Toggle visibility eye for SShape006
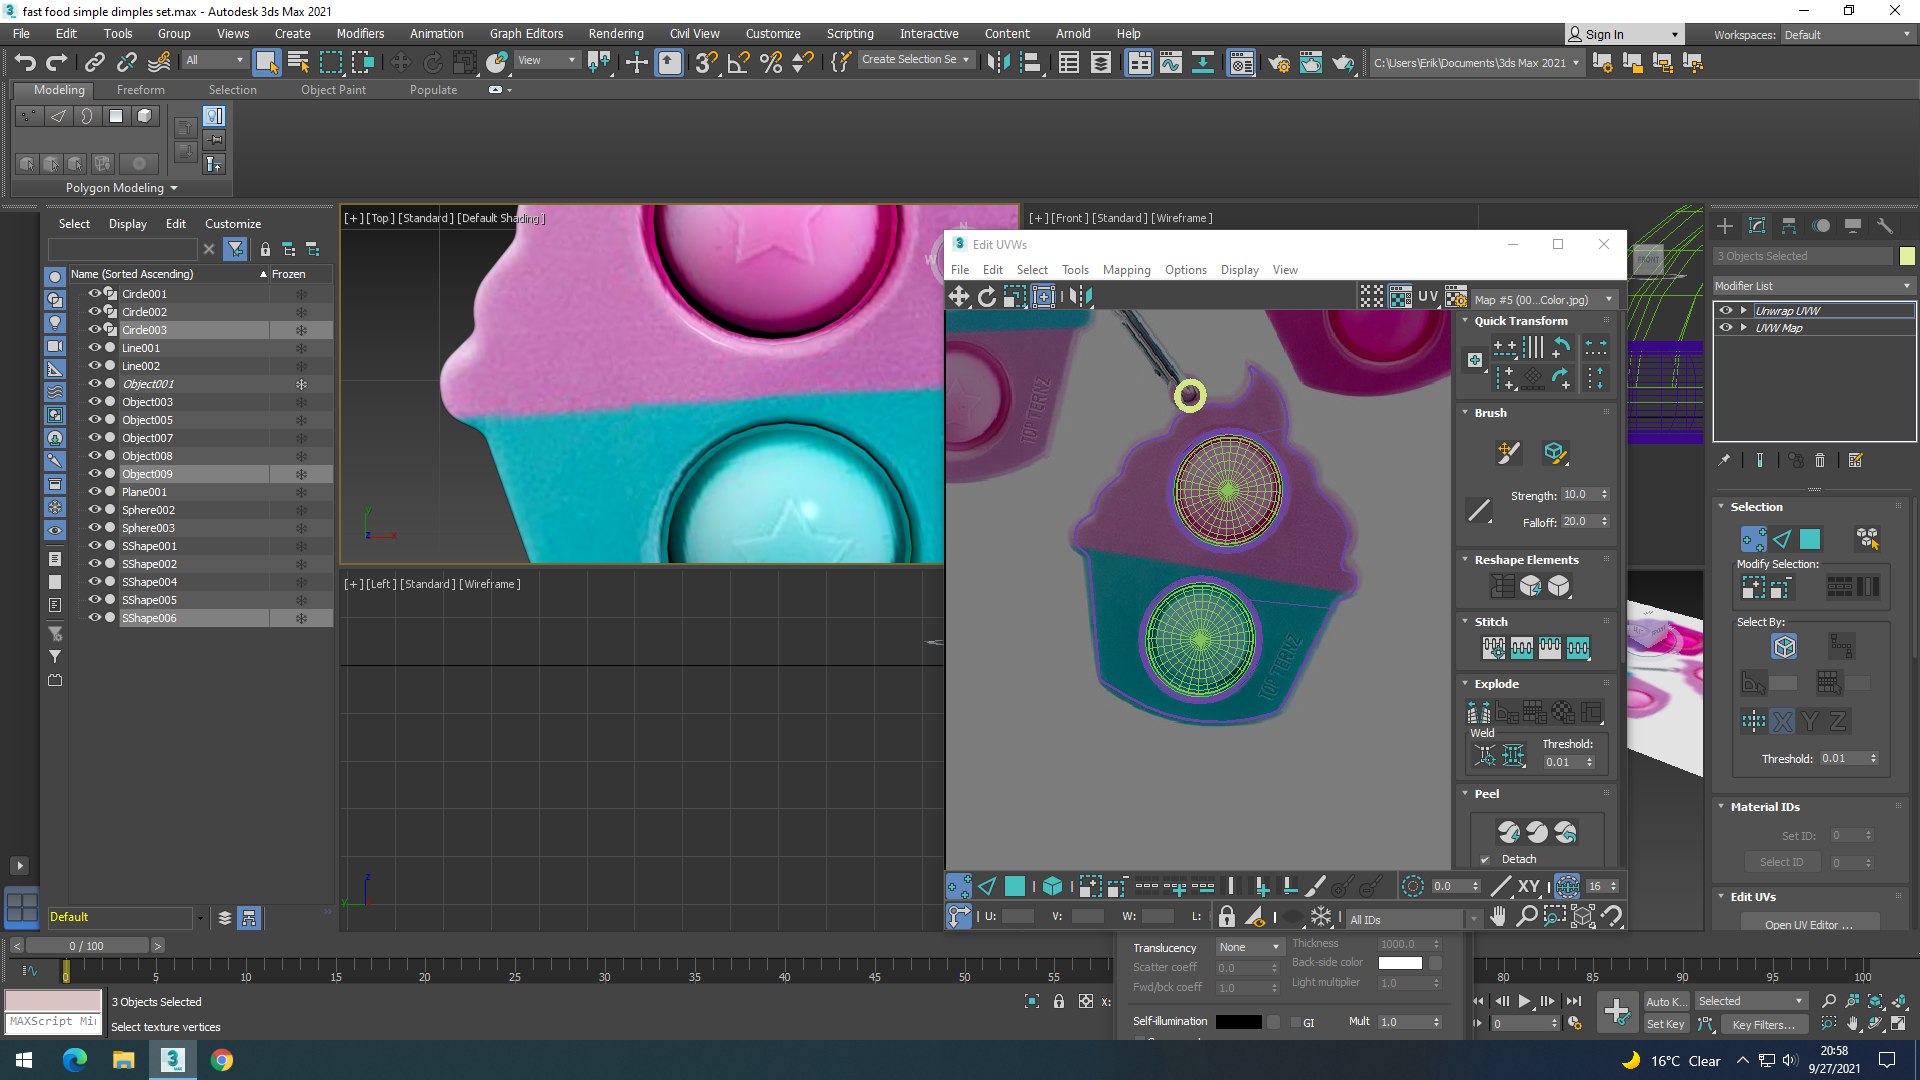 [x=95, y=618]
